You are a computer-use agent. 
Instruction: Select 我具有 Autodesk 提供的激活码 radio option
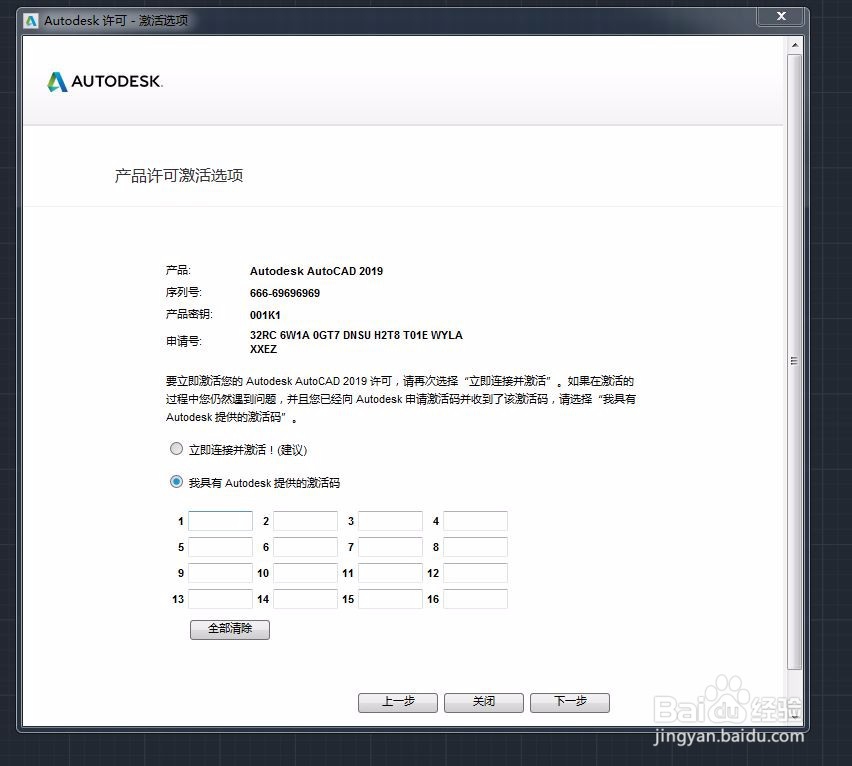tap(176, 482)
